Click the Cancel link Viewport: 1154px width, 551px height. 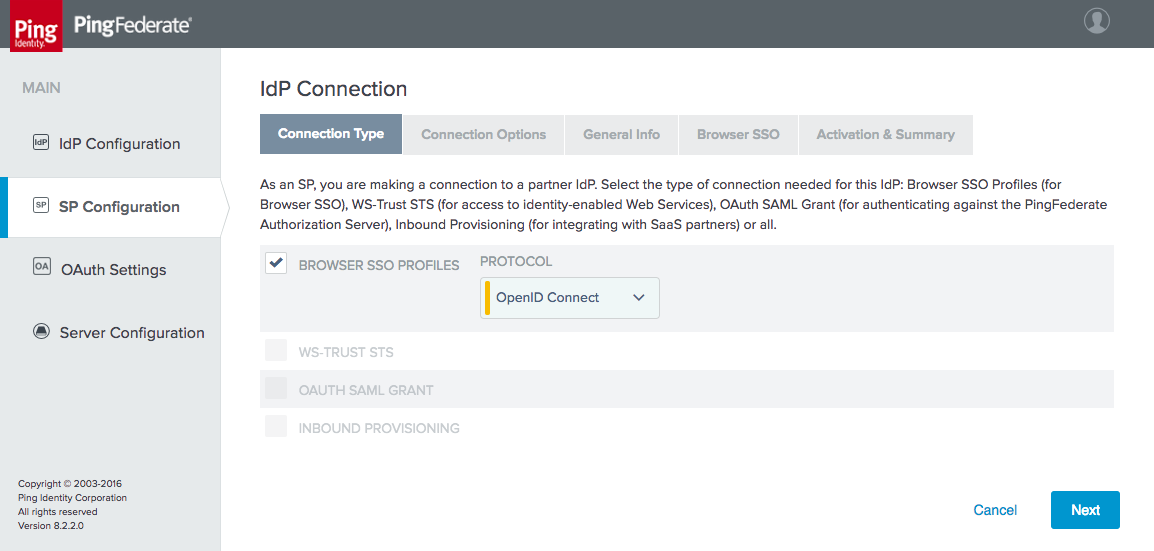[x=995, y=510]
